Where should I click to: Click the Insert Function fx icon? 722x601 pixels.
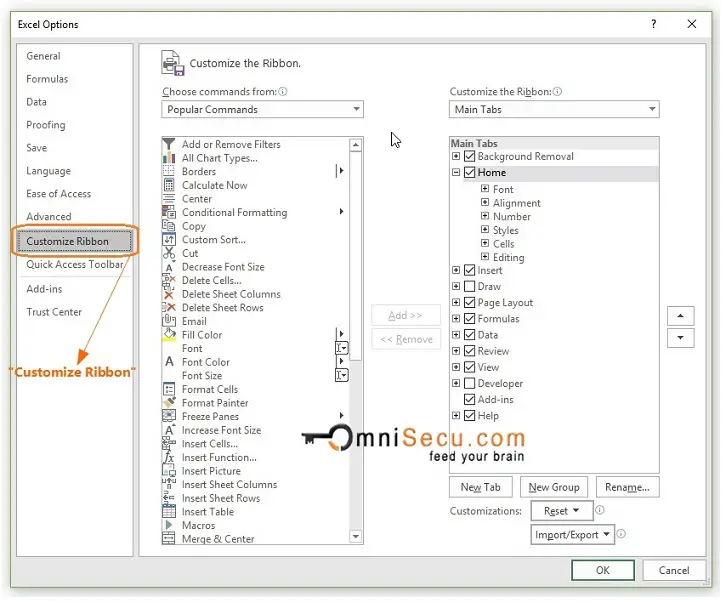point(169,457)
